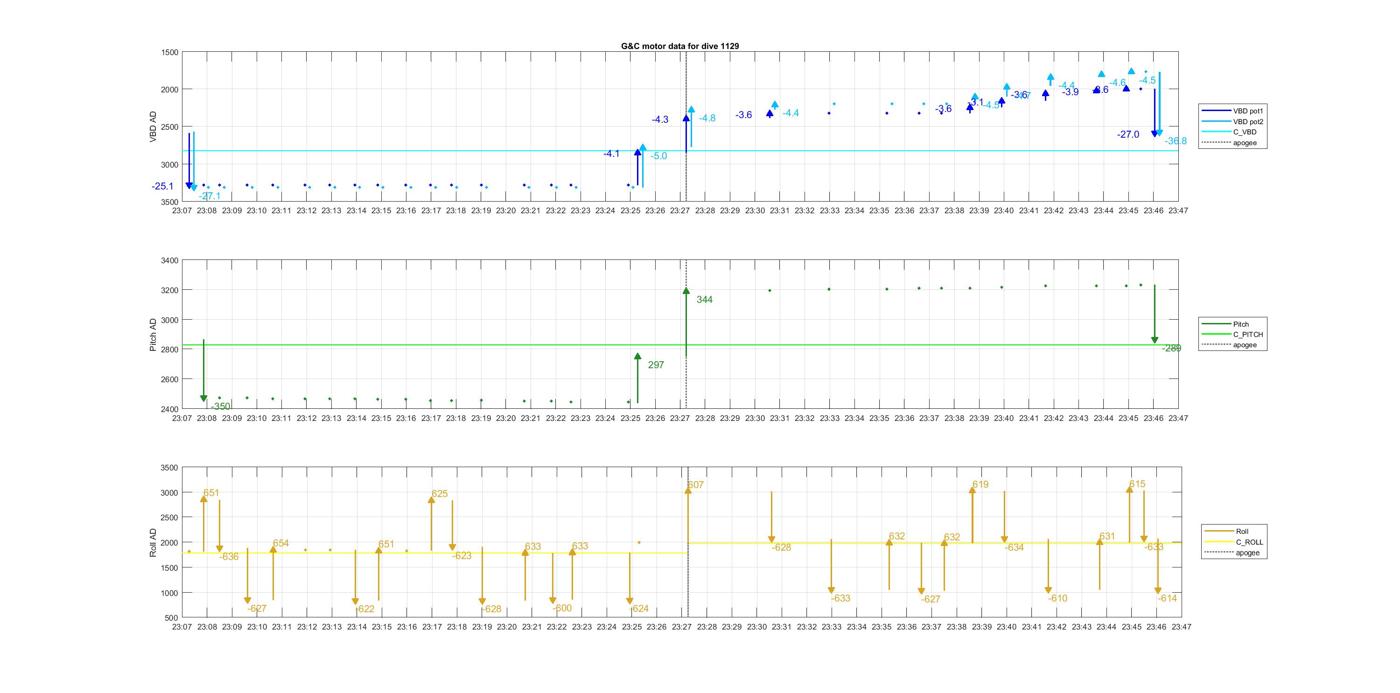
Task: Click the '-623' roll data label
Action: point(462,555)
